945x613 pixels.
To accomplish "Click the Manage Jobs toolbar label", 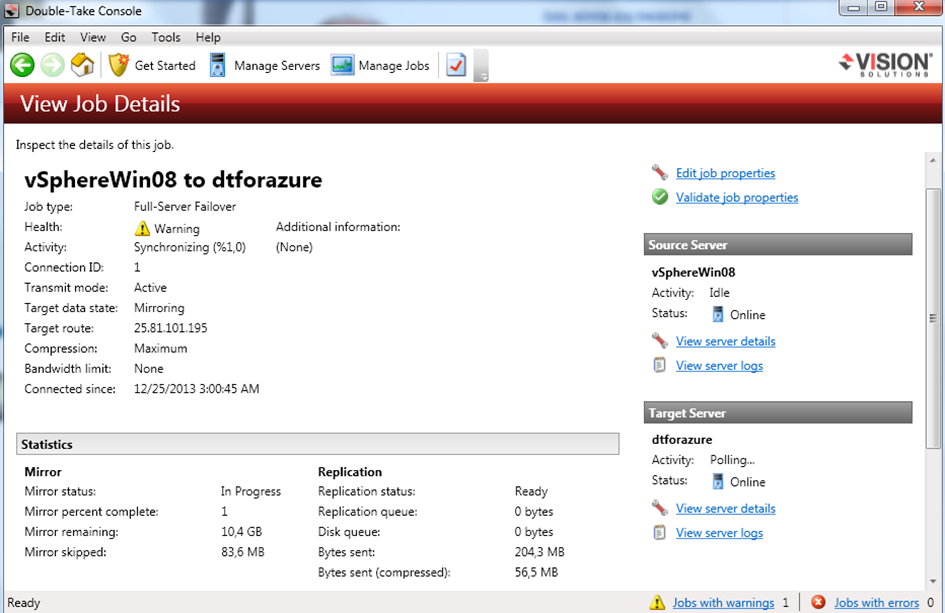I will click(394, 65).
